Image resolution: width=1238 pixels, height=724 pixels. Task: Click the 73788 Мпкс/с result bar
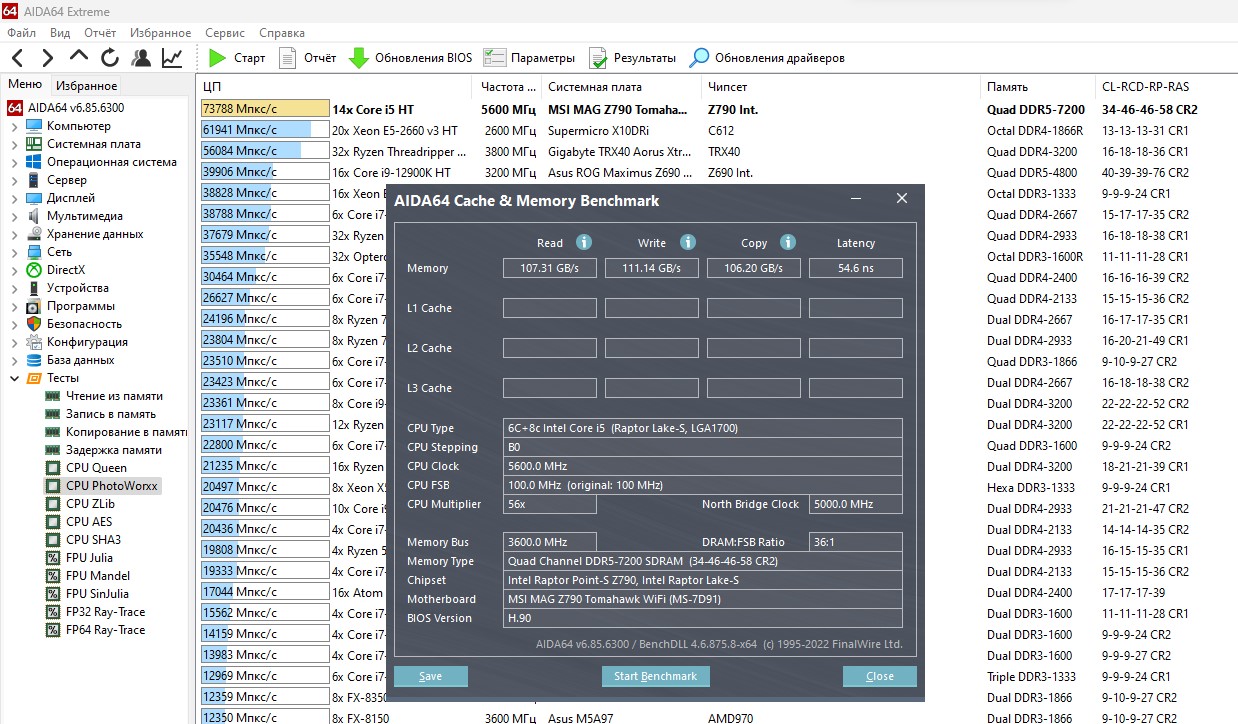(265, 109)
